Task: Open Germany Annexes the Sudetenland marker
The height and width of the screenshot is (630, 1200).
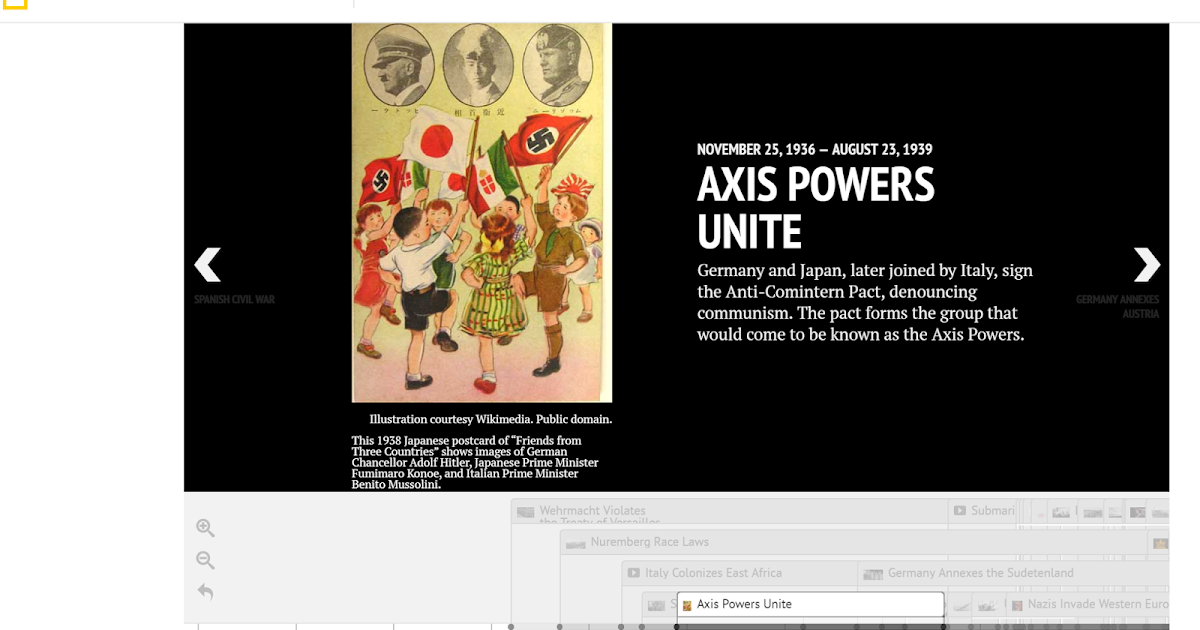Action: (1013, 574)
